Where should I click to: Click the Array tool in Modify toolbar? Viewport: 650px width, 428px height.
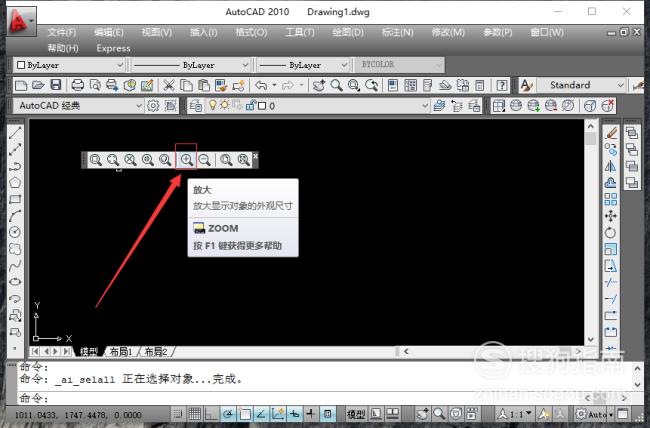click(x=611, y=199)
